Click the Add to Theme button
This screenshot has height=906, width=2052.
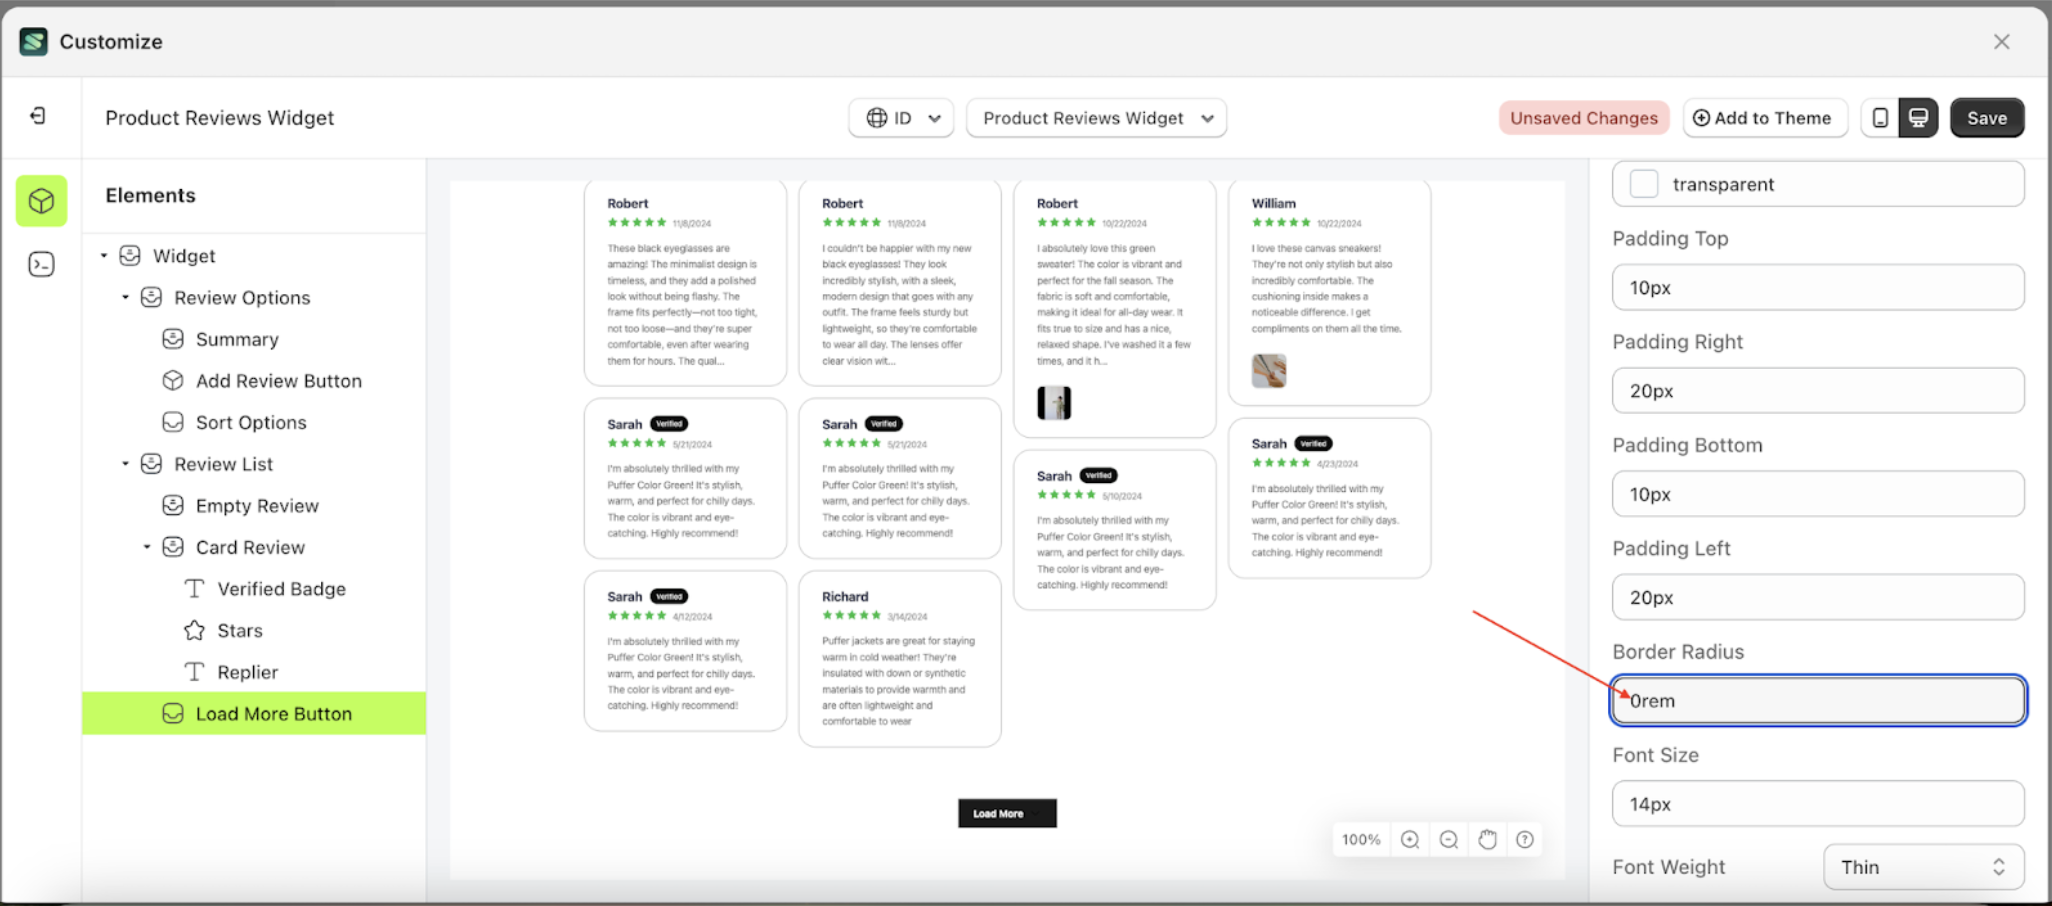(x=1765, y=117)
